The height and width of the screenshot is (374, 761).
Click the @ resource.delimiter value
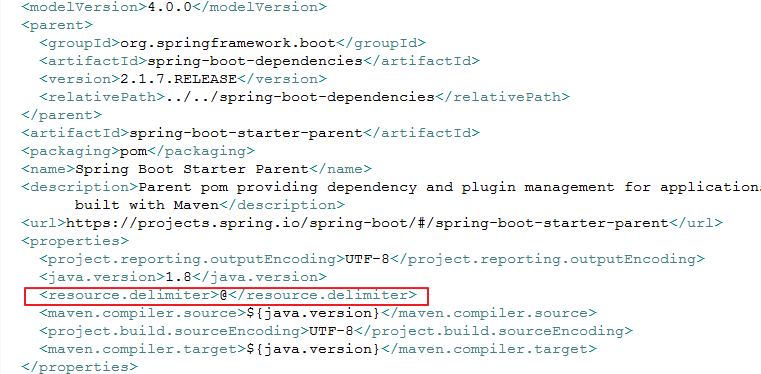tap(223, 294)
